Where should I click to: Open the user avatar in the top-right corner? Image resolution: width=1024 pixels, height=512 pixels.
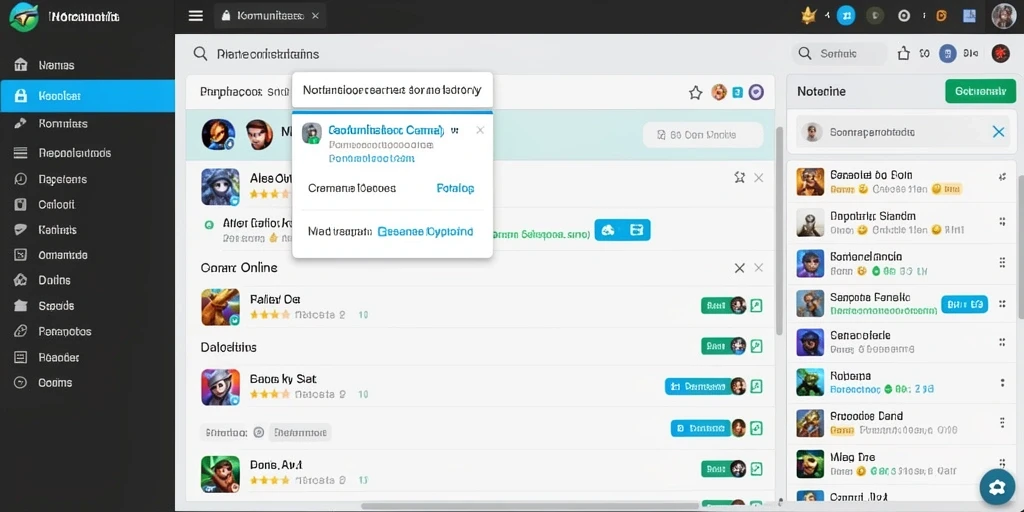click(x=1004, y=16)
